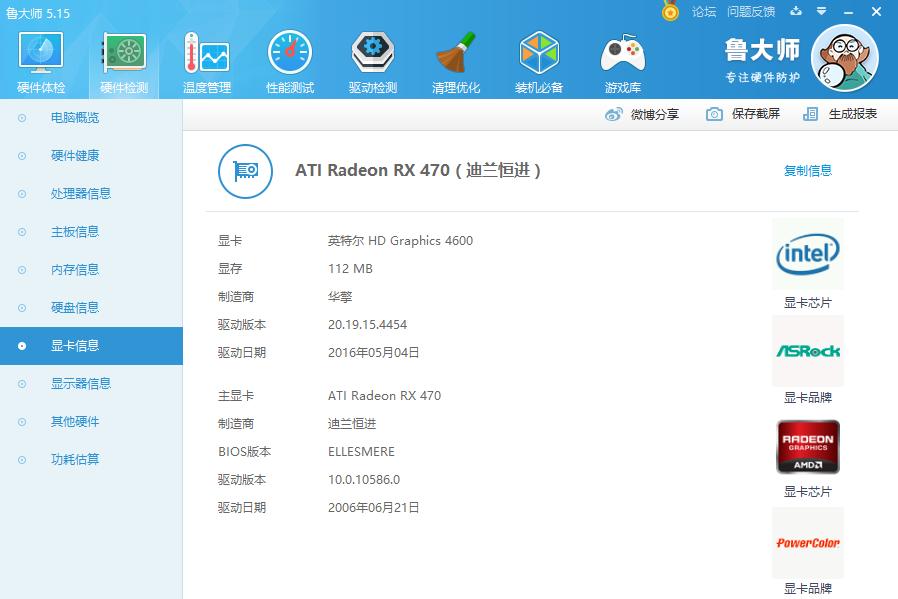The width and height of the screenshot is (898, 599).
Task: Click the 迪兰恒进 manufacturer value
Action: (x=352, y=424)
